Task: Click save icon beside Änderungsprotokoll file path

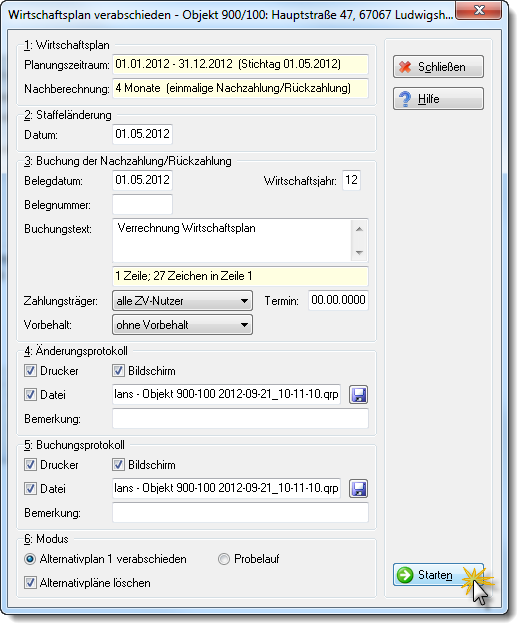Action: (358, 395)
